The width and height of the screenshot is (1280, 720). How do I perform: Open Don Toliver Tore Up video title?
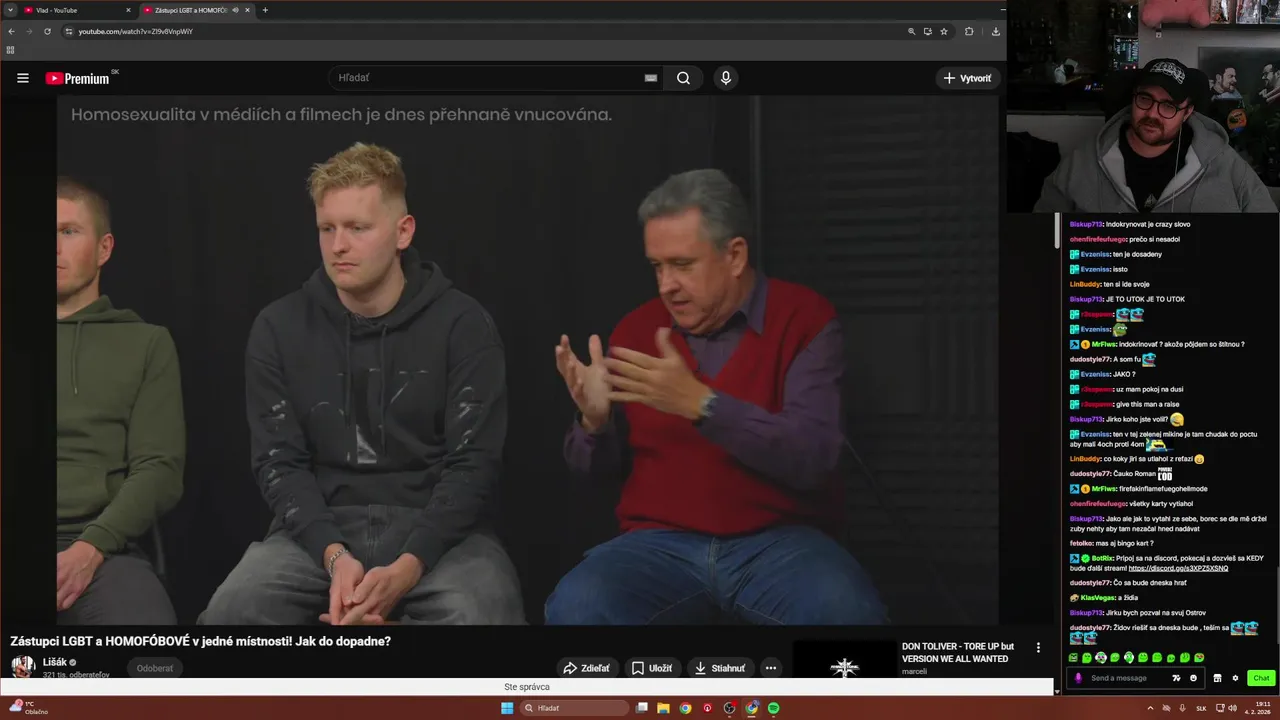(x=958, y=652)
